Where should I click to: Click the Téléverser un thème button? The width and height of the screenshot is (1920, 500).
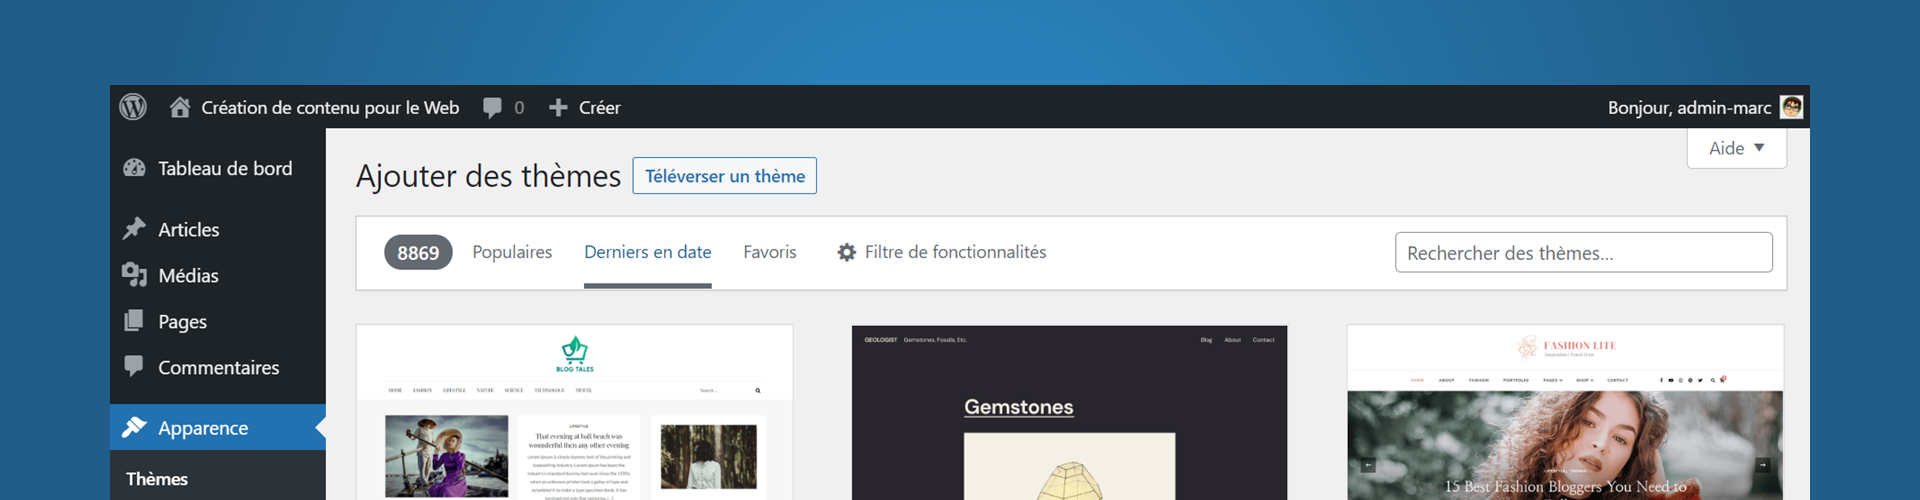click(725, 176)
